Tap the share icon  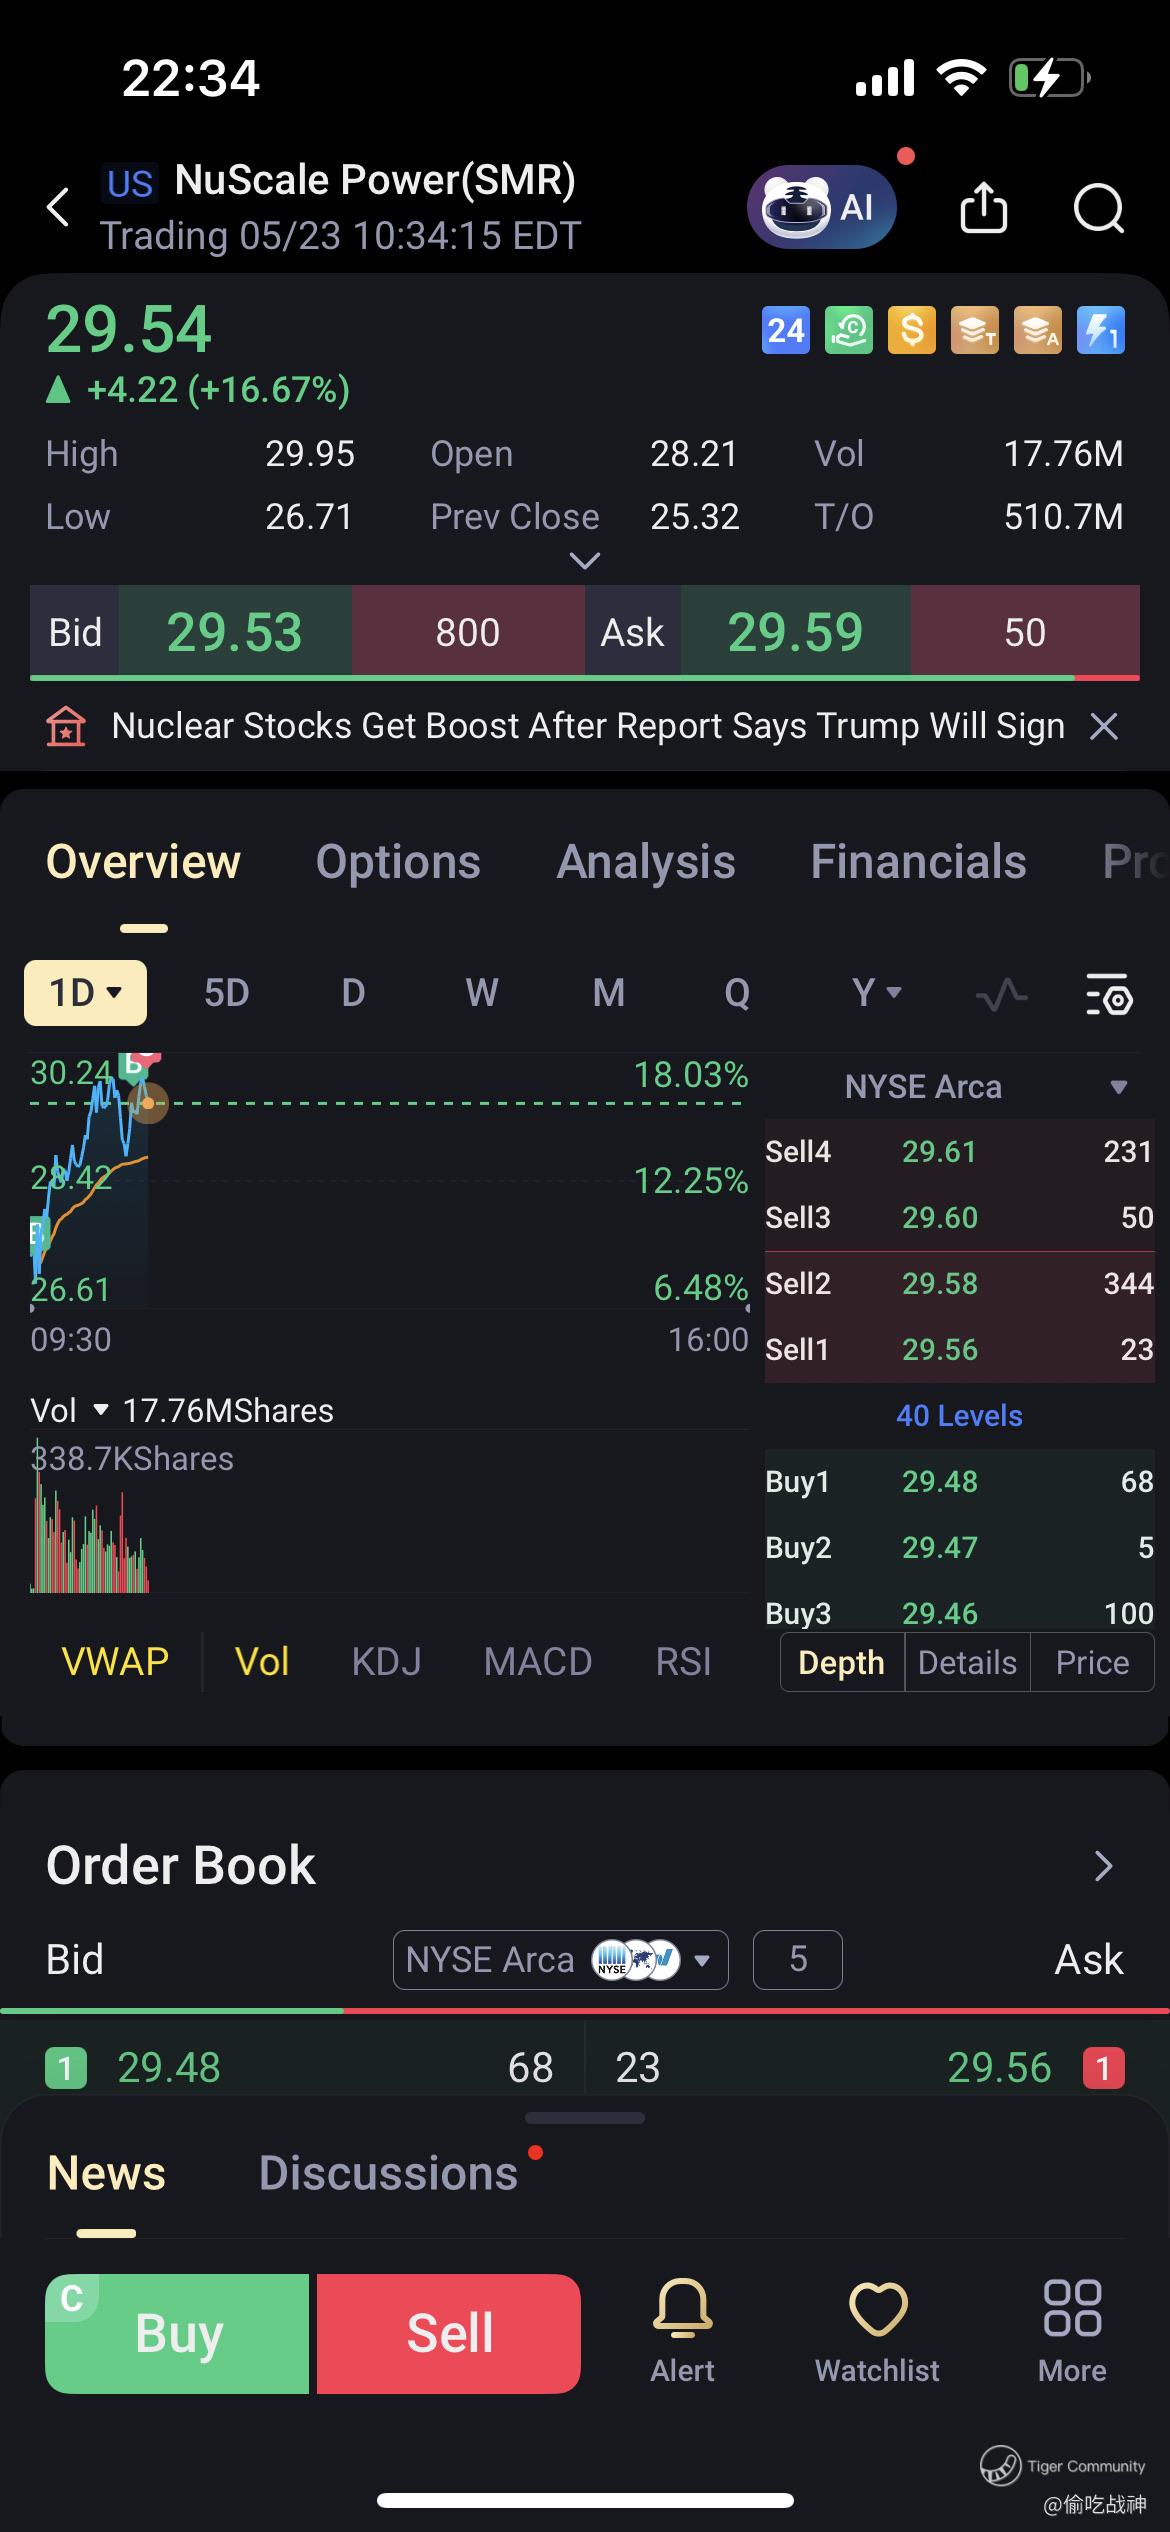pyautogui.click(x=983, y=208)
